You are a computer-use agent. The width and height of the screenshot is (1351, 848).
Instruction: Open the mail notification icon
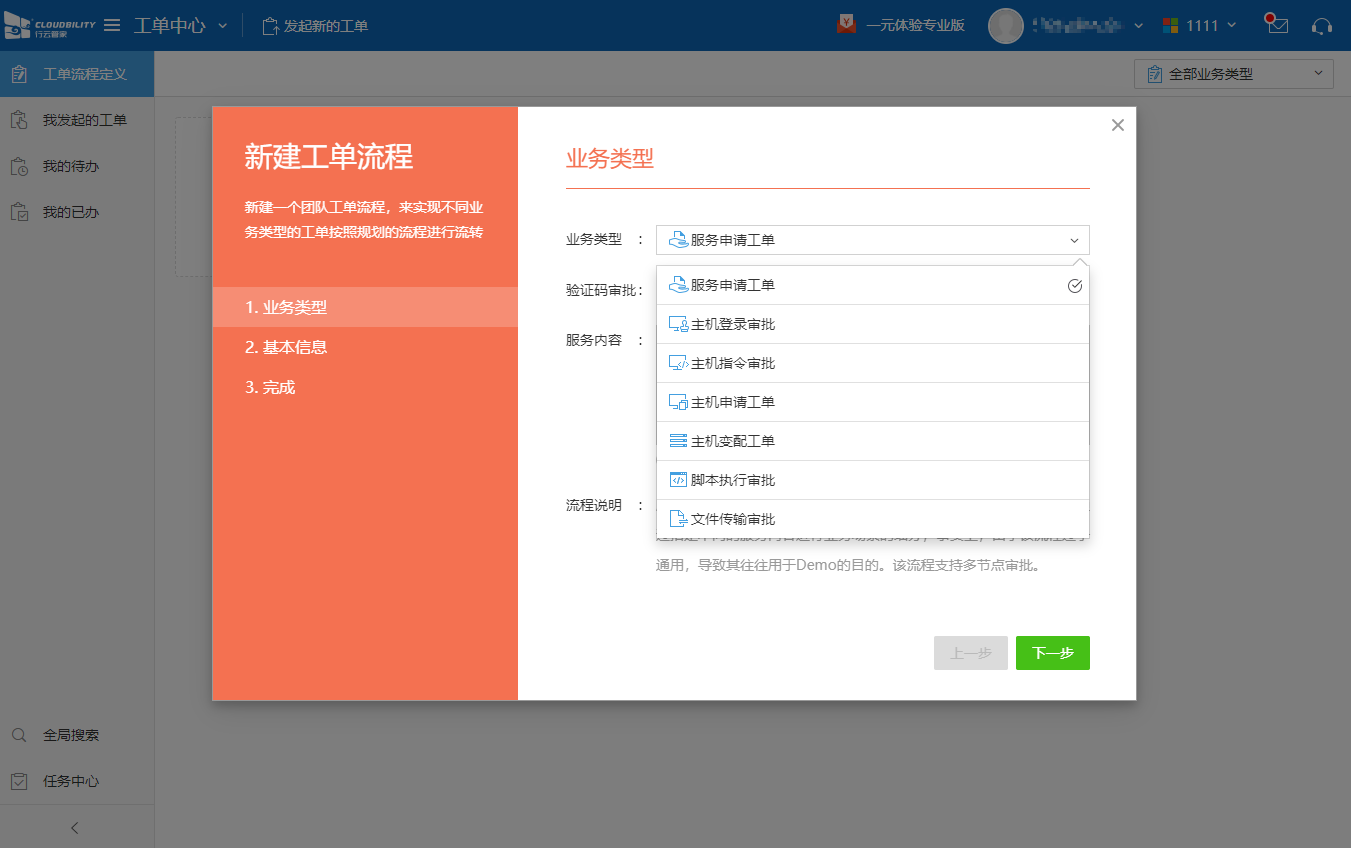(x=1277, y=25)
